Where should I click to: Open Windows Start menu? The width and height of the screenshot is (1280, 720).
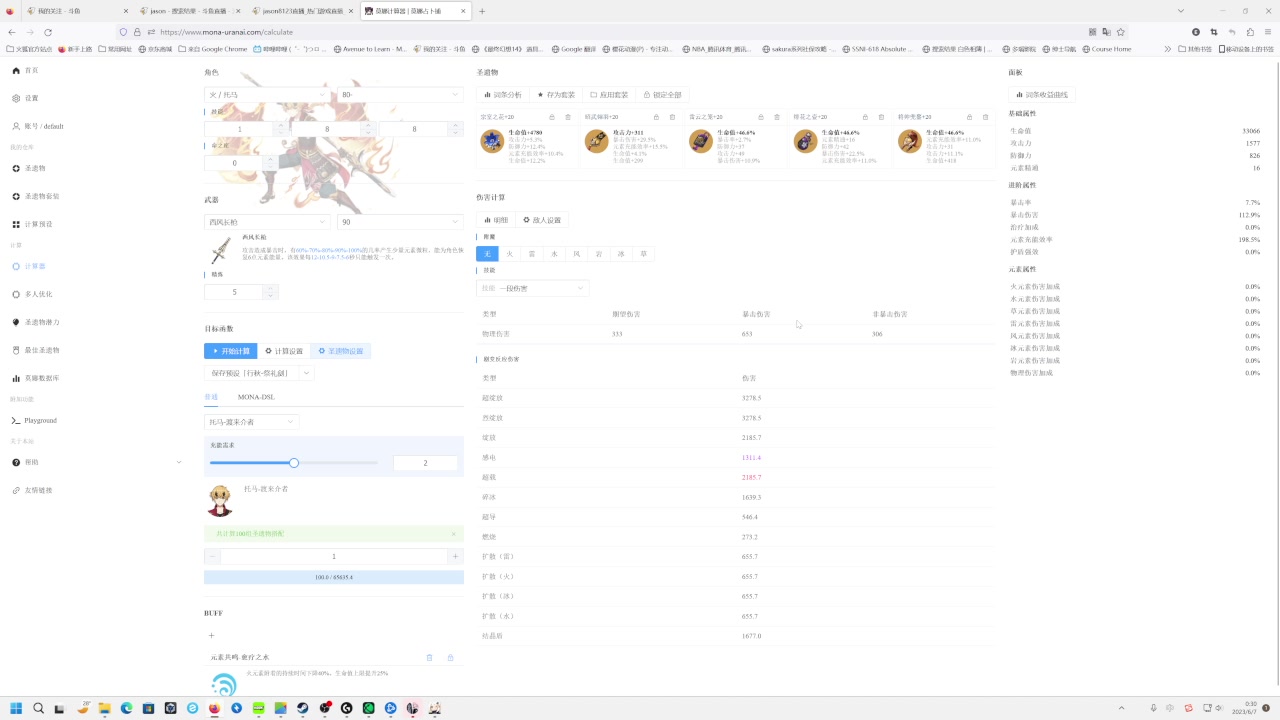pyautogui.click(x=16, y=708)
